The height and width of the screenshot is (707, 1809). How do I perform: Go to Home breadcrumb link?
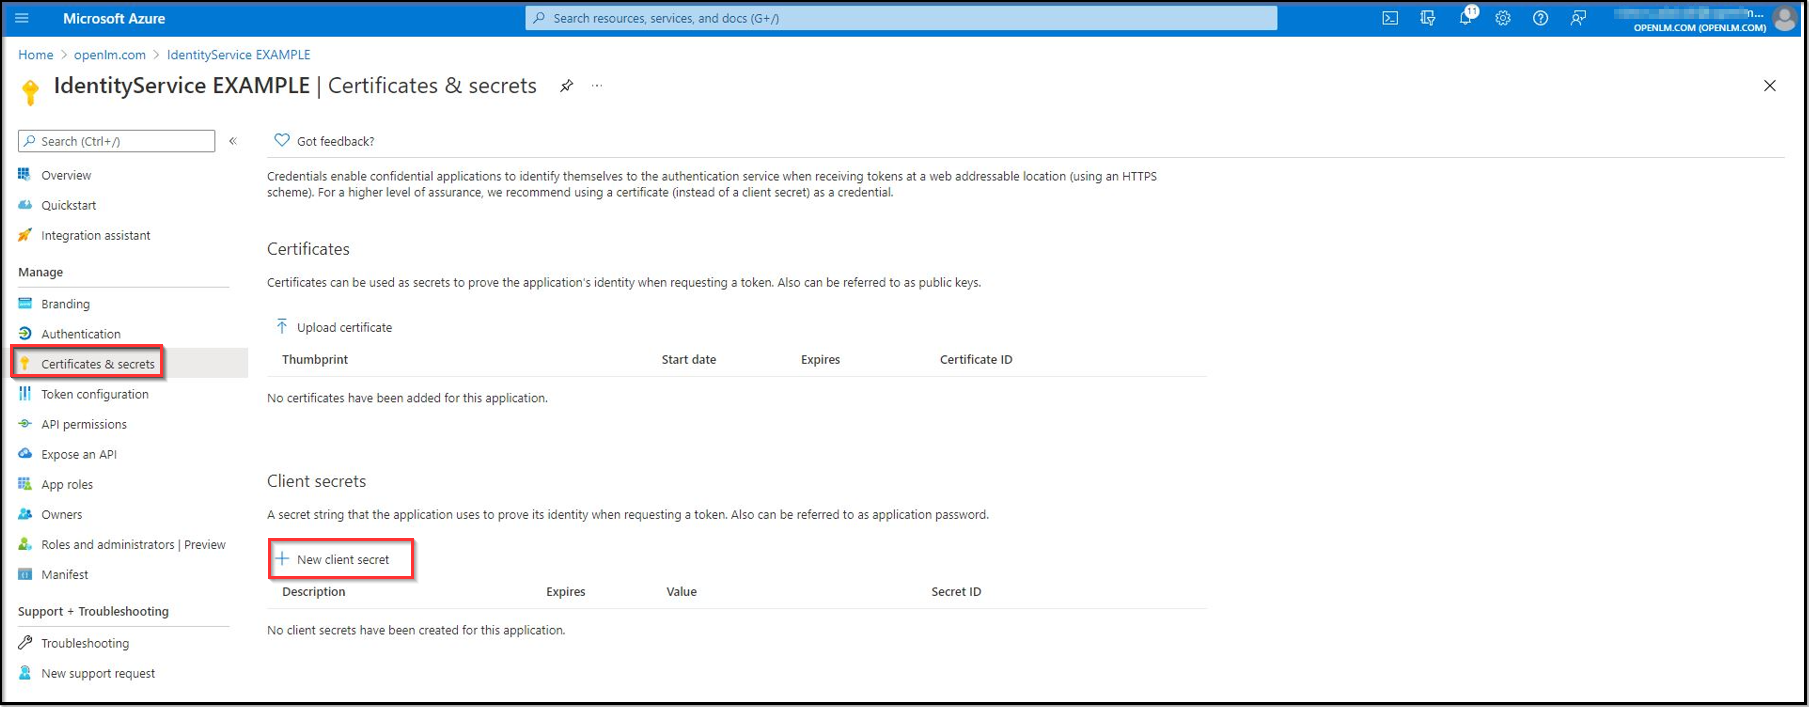click(35, 55)
